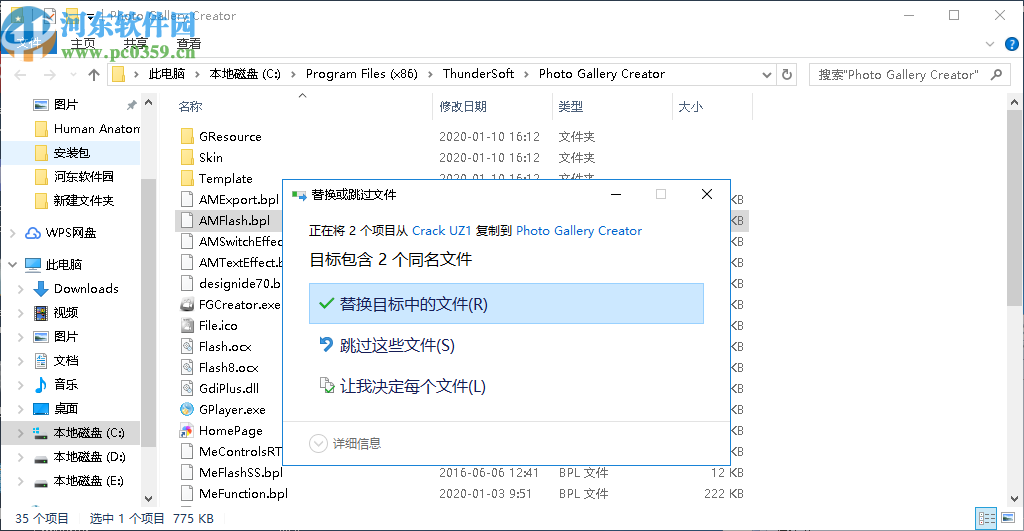This screenshot has width=1024, height=531.
Task: Click file list scroll down arrow
Action: (1014, 499)
